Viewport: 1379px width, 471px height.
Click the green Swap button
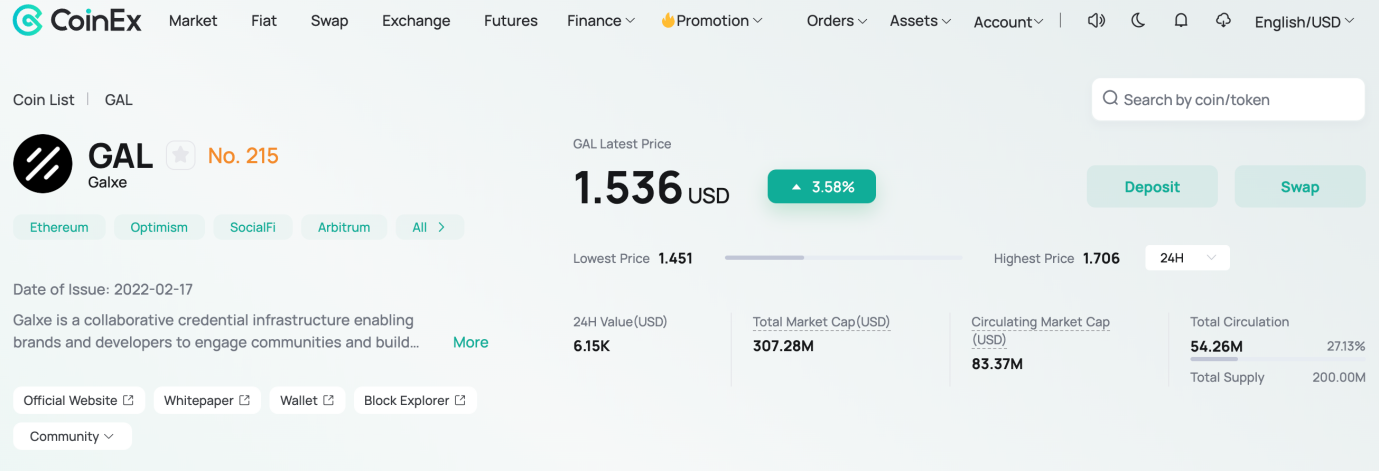1300,187
